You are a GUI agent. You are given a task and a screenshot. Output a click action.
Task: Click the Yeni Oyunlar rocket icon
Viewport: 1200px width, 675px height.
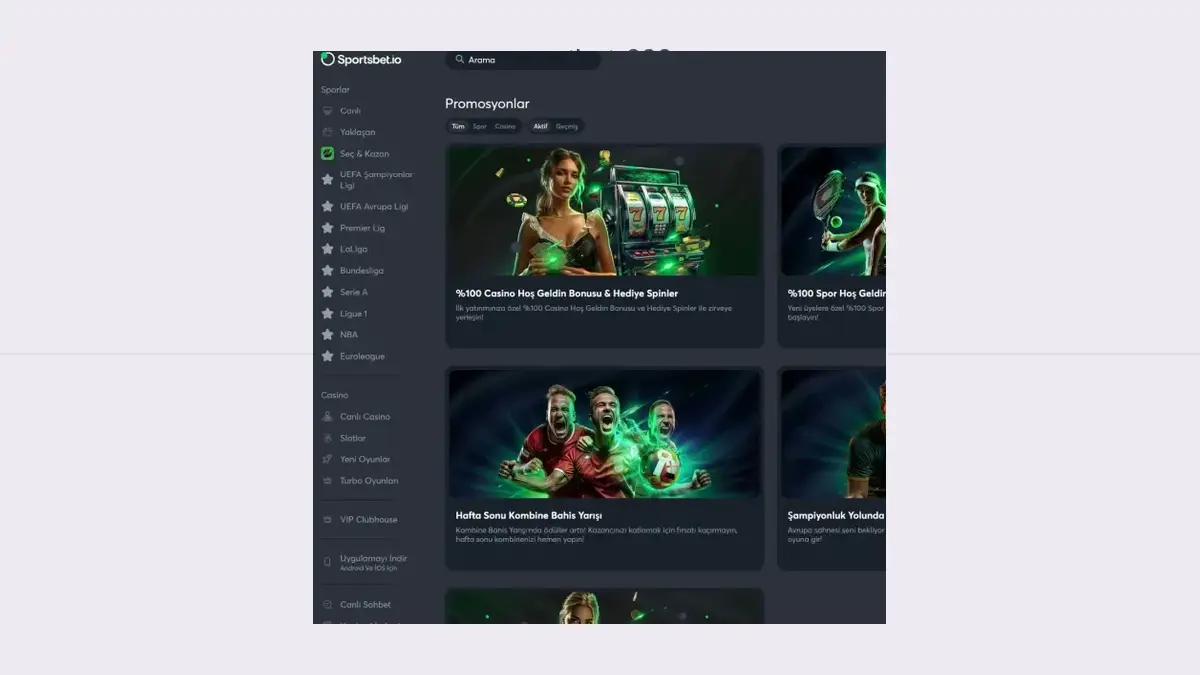pyautogui.click(x=327, y=460)
